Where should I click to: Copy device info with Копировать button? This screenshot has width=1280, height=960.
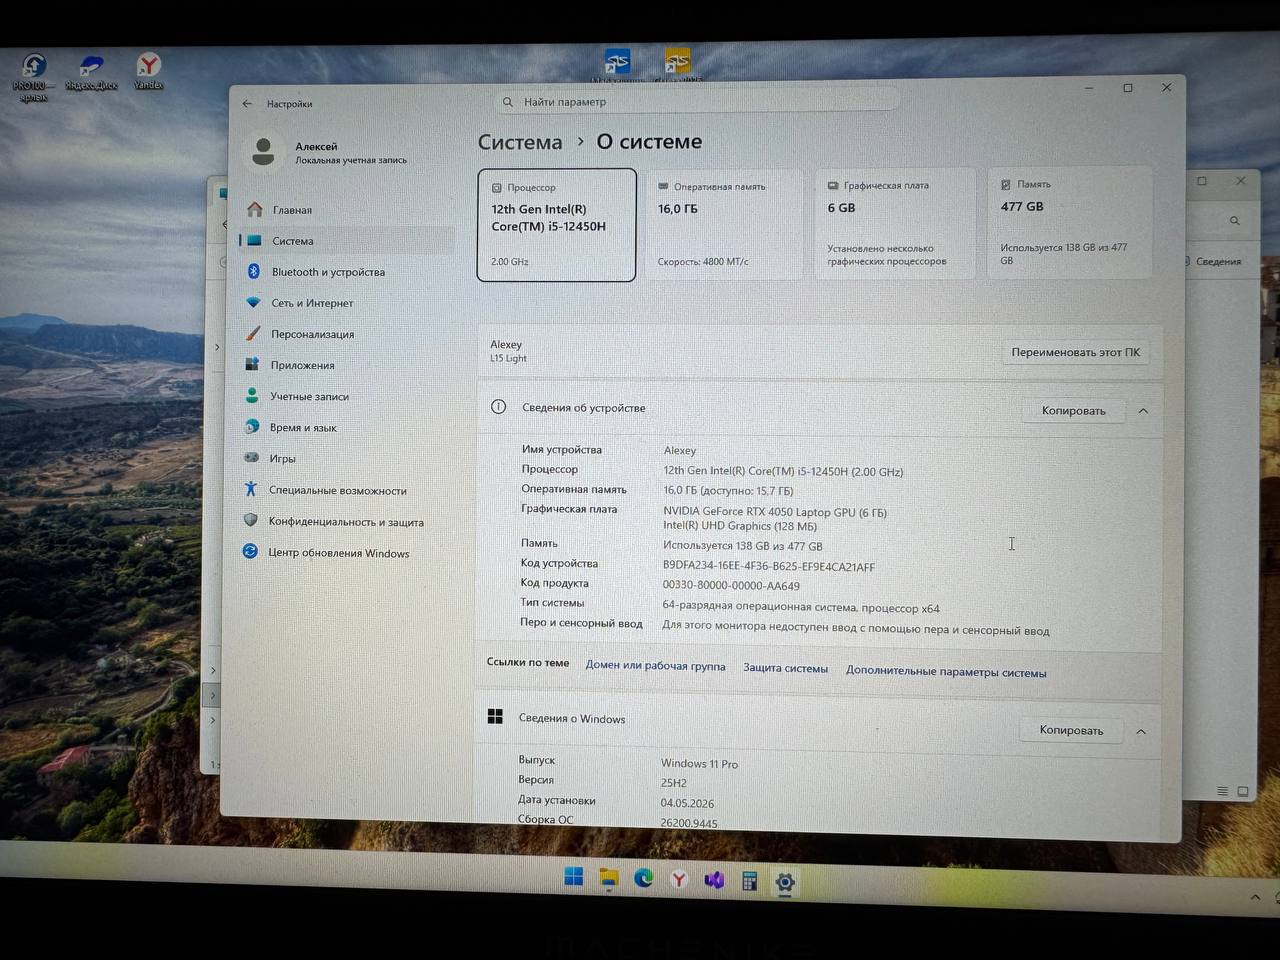1073,411
